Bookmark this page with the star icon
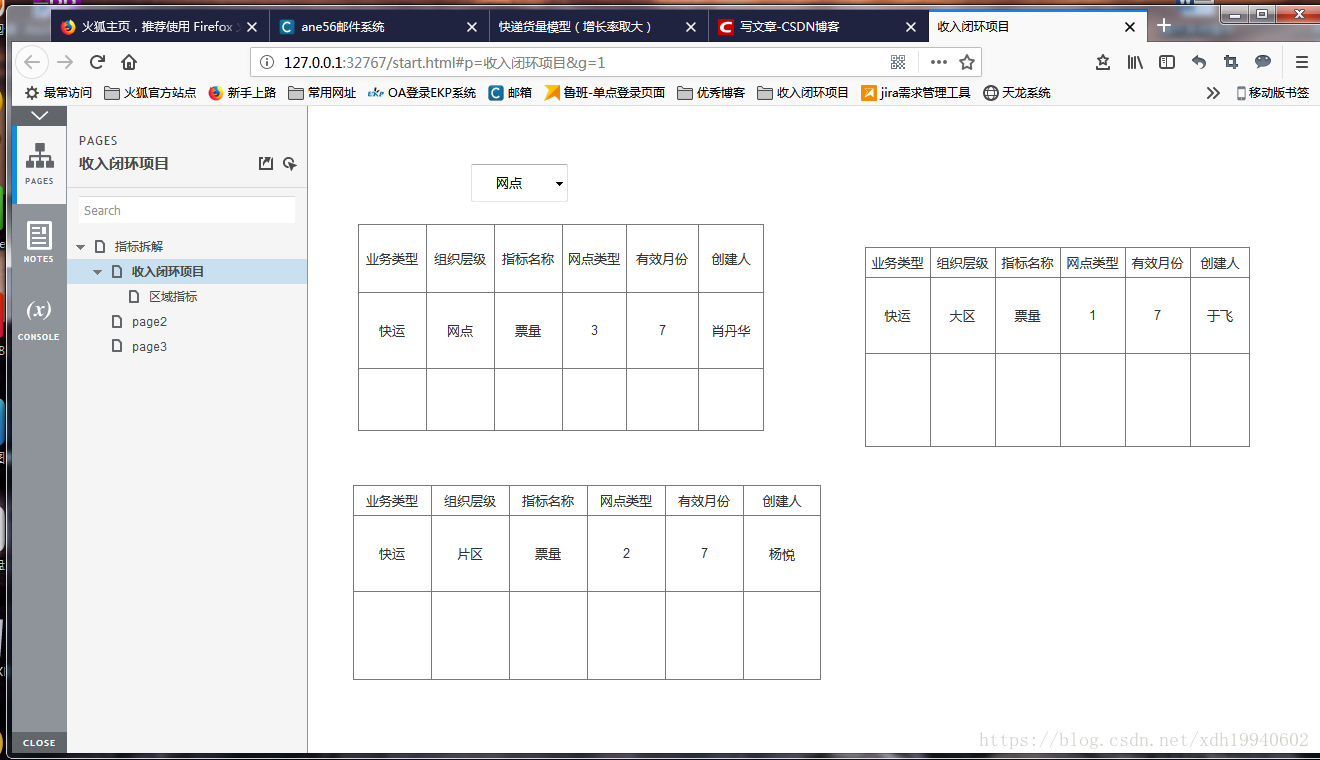The image size is (1320, 760). click(x=967, y=62)
